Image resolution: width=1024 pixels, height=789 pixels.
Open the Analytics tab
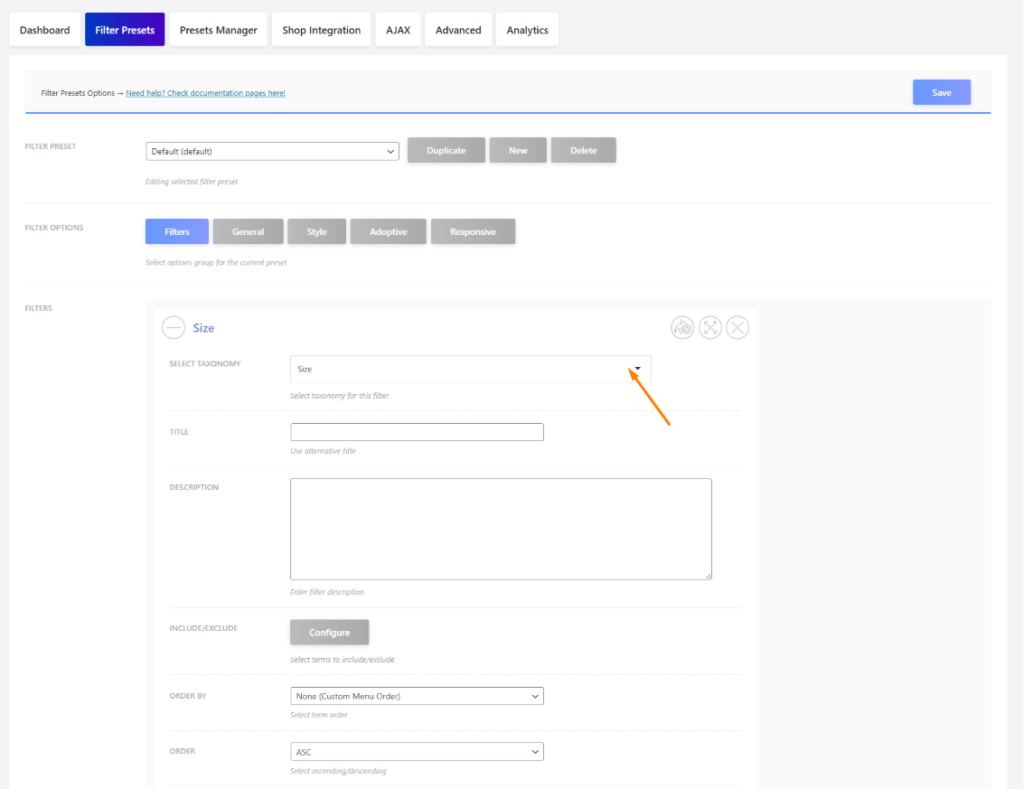[x=527, y=29]
